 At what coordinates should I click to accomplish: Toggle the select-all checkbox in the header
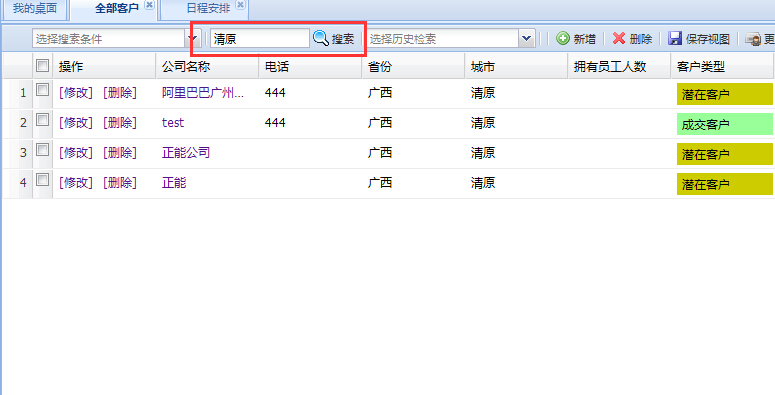(43, 65)
